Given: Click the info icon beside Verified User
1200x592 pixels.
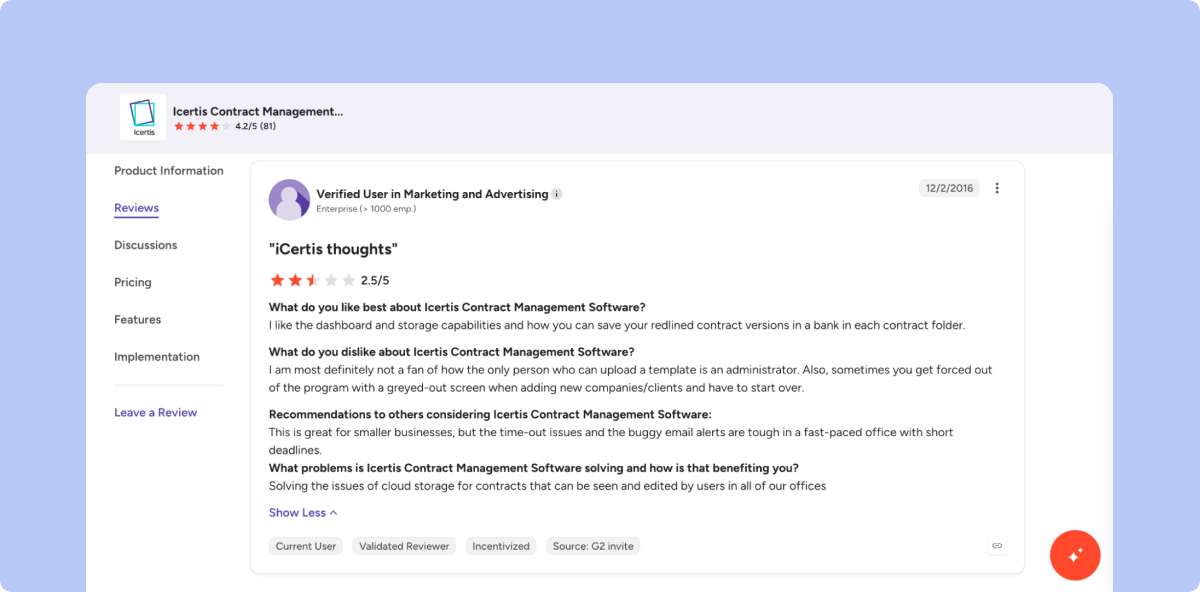Looking at the screenshot, I should pos(557,194).
